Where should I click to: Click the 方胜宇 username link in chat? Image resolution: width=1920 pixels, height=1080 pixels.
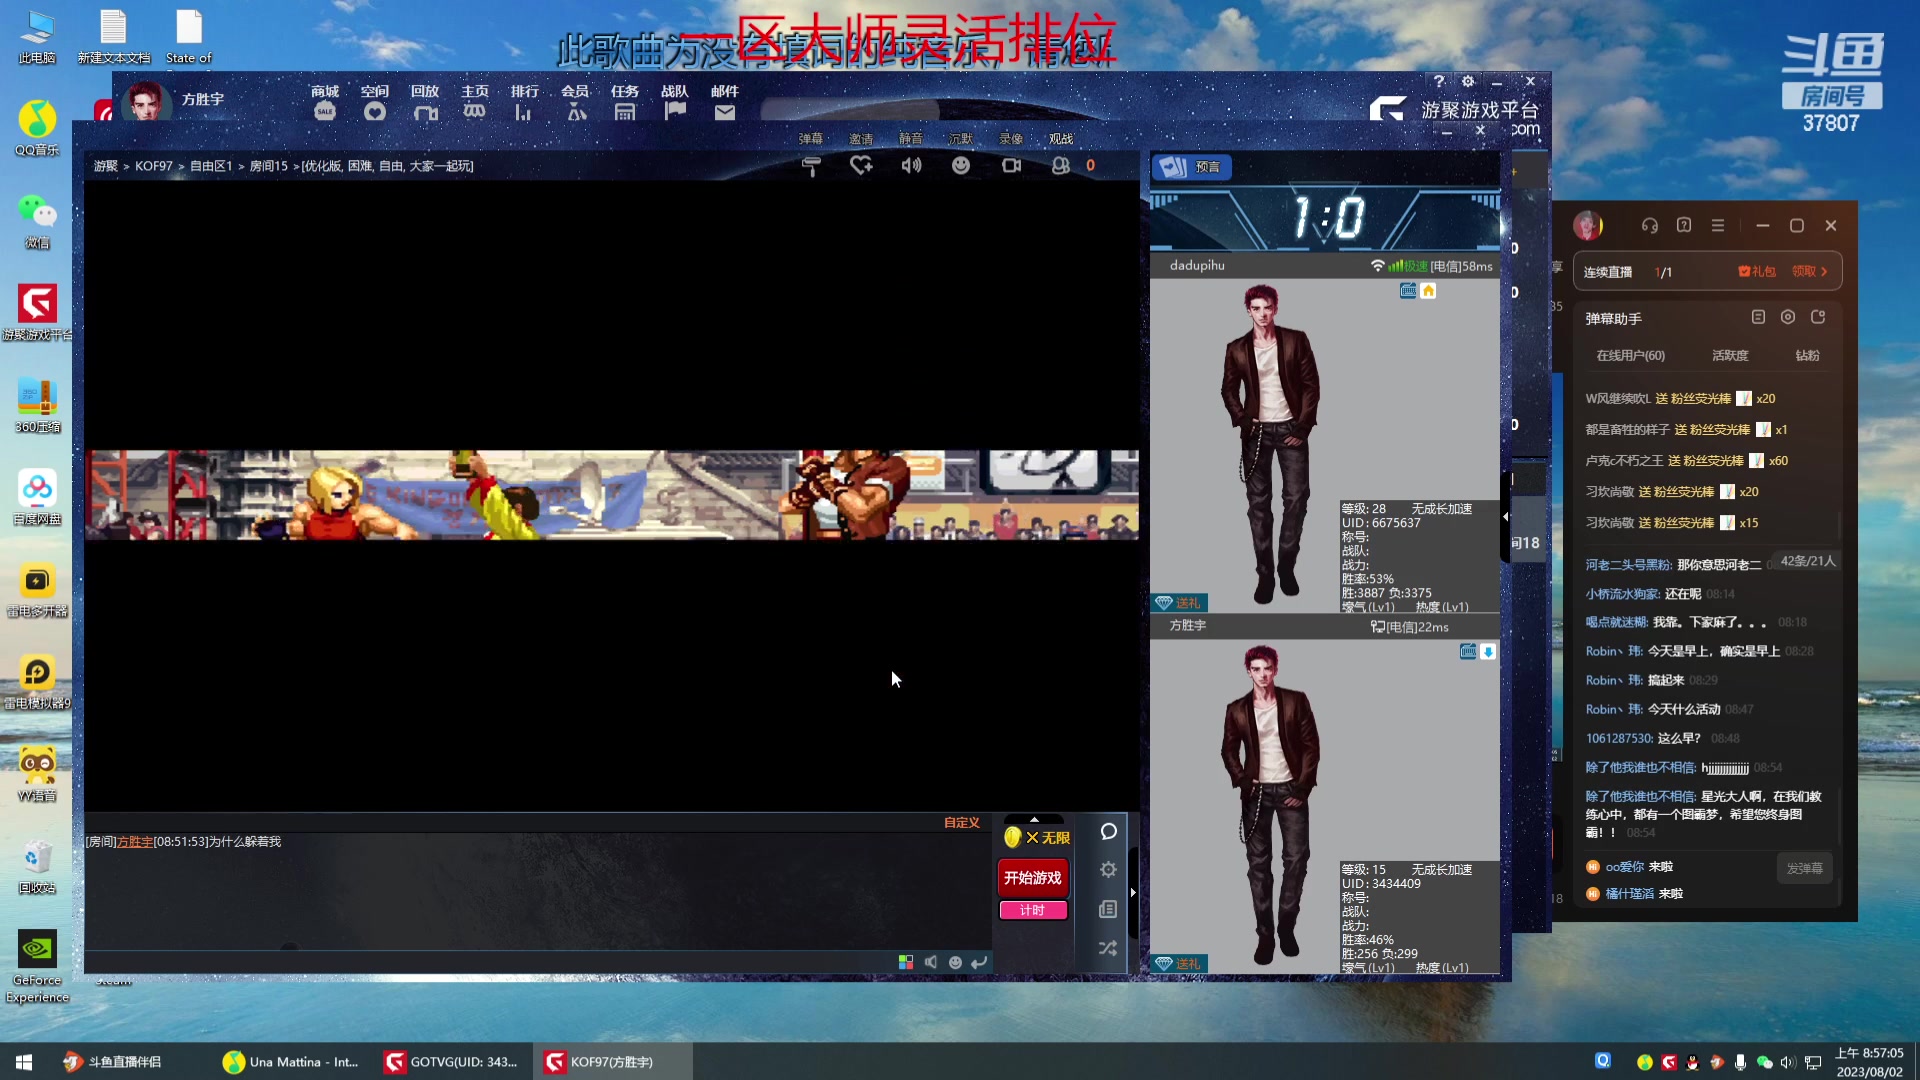pyautogui.click(x=135, y=842)
